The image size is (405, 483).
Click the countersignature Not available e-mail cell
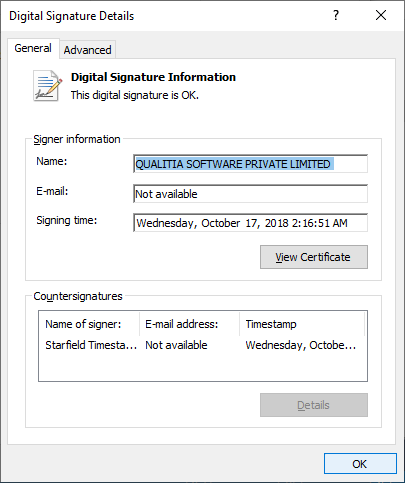point(176,345)
